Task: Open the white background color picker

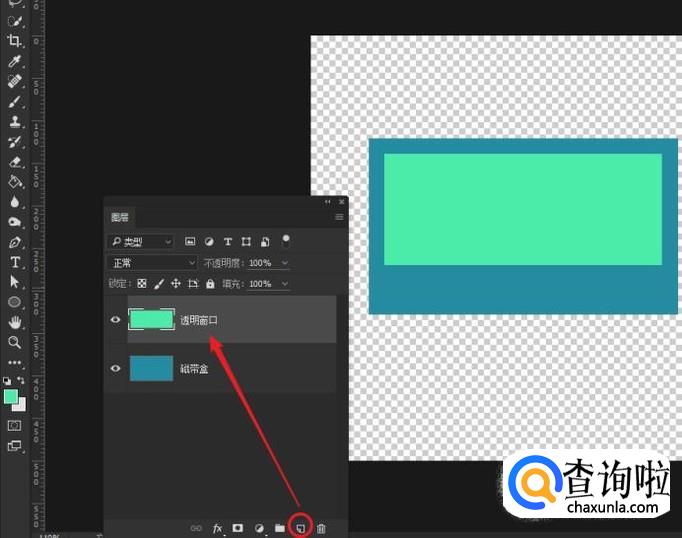Action: click(x=20, y=406)
